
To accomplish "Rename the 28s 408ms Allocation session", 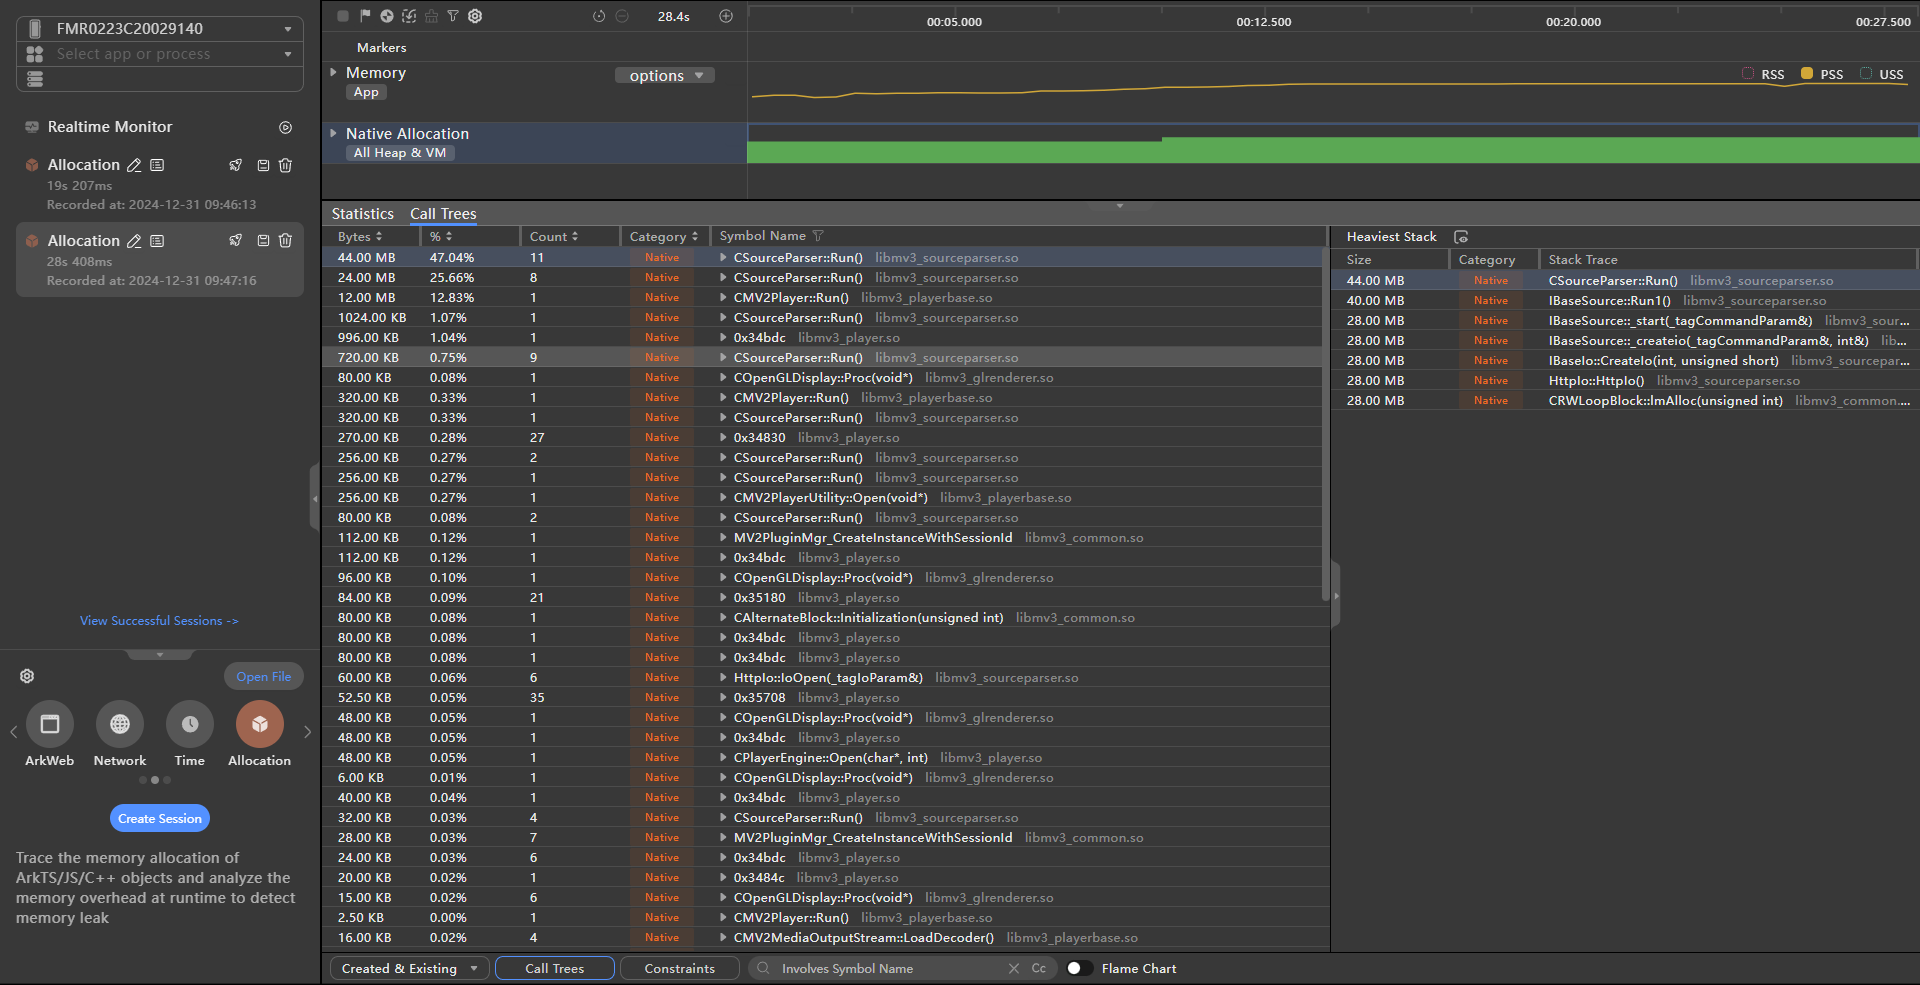I will coord(134,241).
